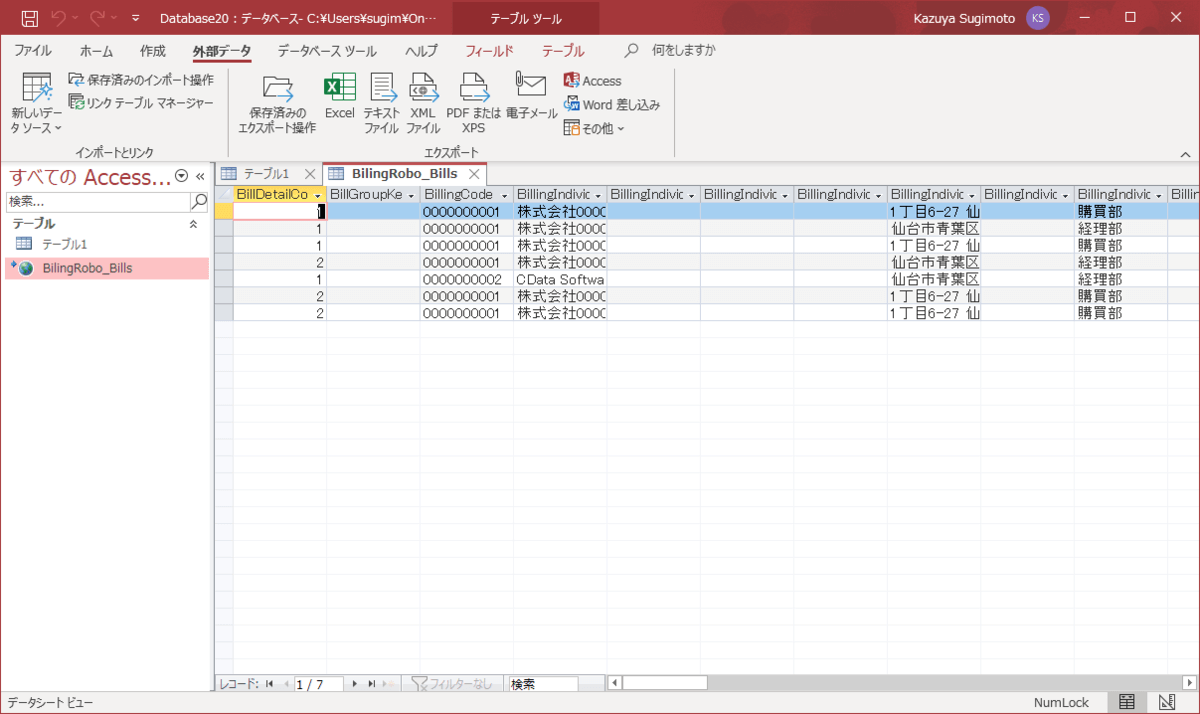Select BilingRobo_Bills linked table in navigation
The height and width of the screenshot is (714, 1200).
[107, 268]
